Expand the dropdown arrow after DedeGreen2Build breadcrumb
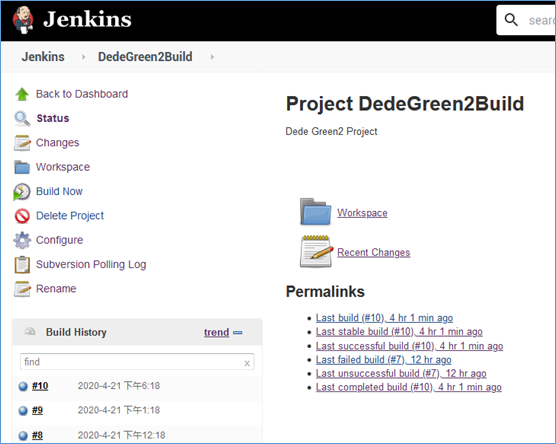 point(212,57)
